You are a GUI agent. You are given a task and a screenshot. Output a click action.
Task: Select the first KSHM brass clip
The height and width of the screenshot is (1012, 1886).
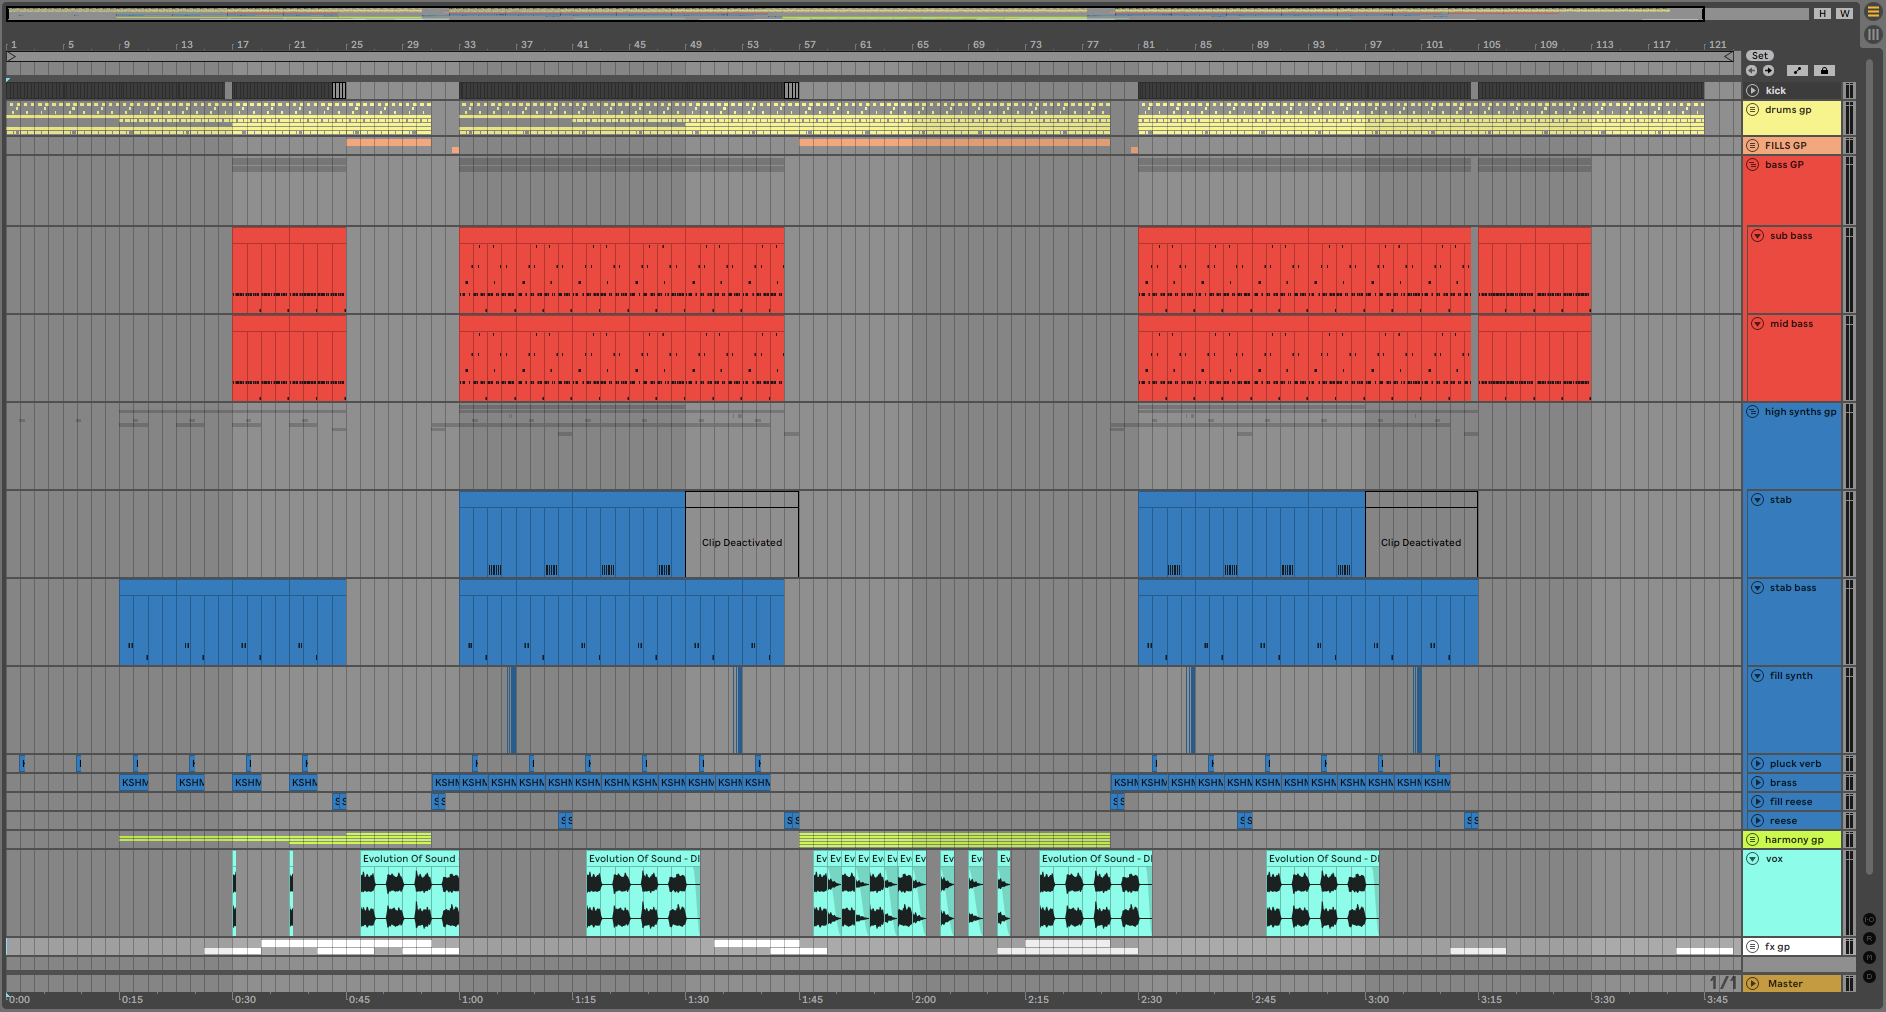pyautogui.click(x=134, y=782)
